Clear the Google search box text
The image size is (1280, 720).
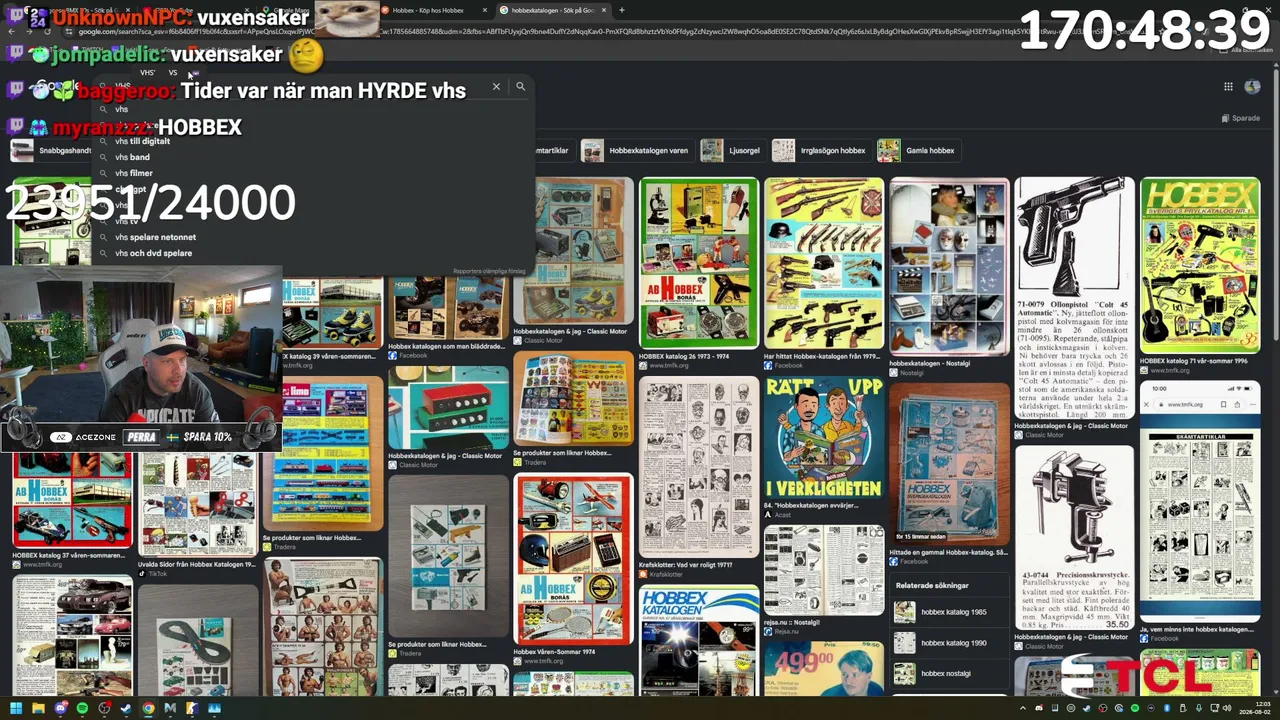point(496,87)
